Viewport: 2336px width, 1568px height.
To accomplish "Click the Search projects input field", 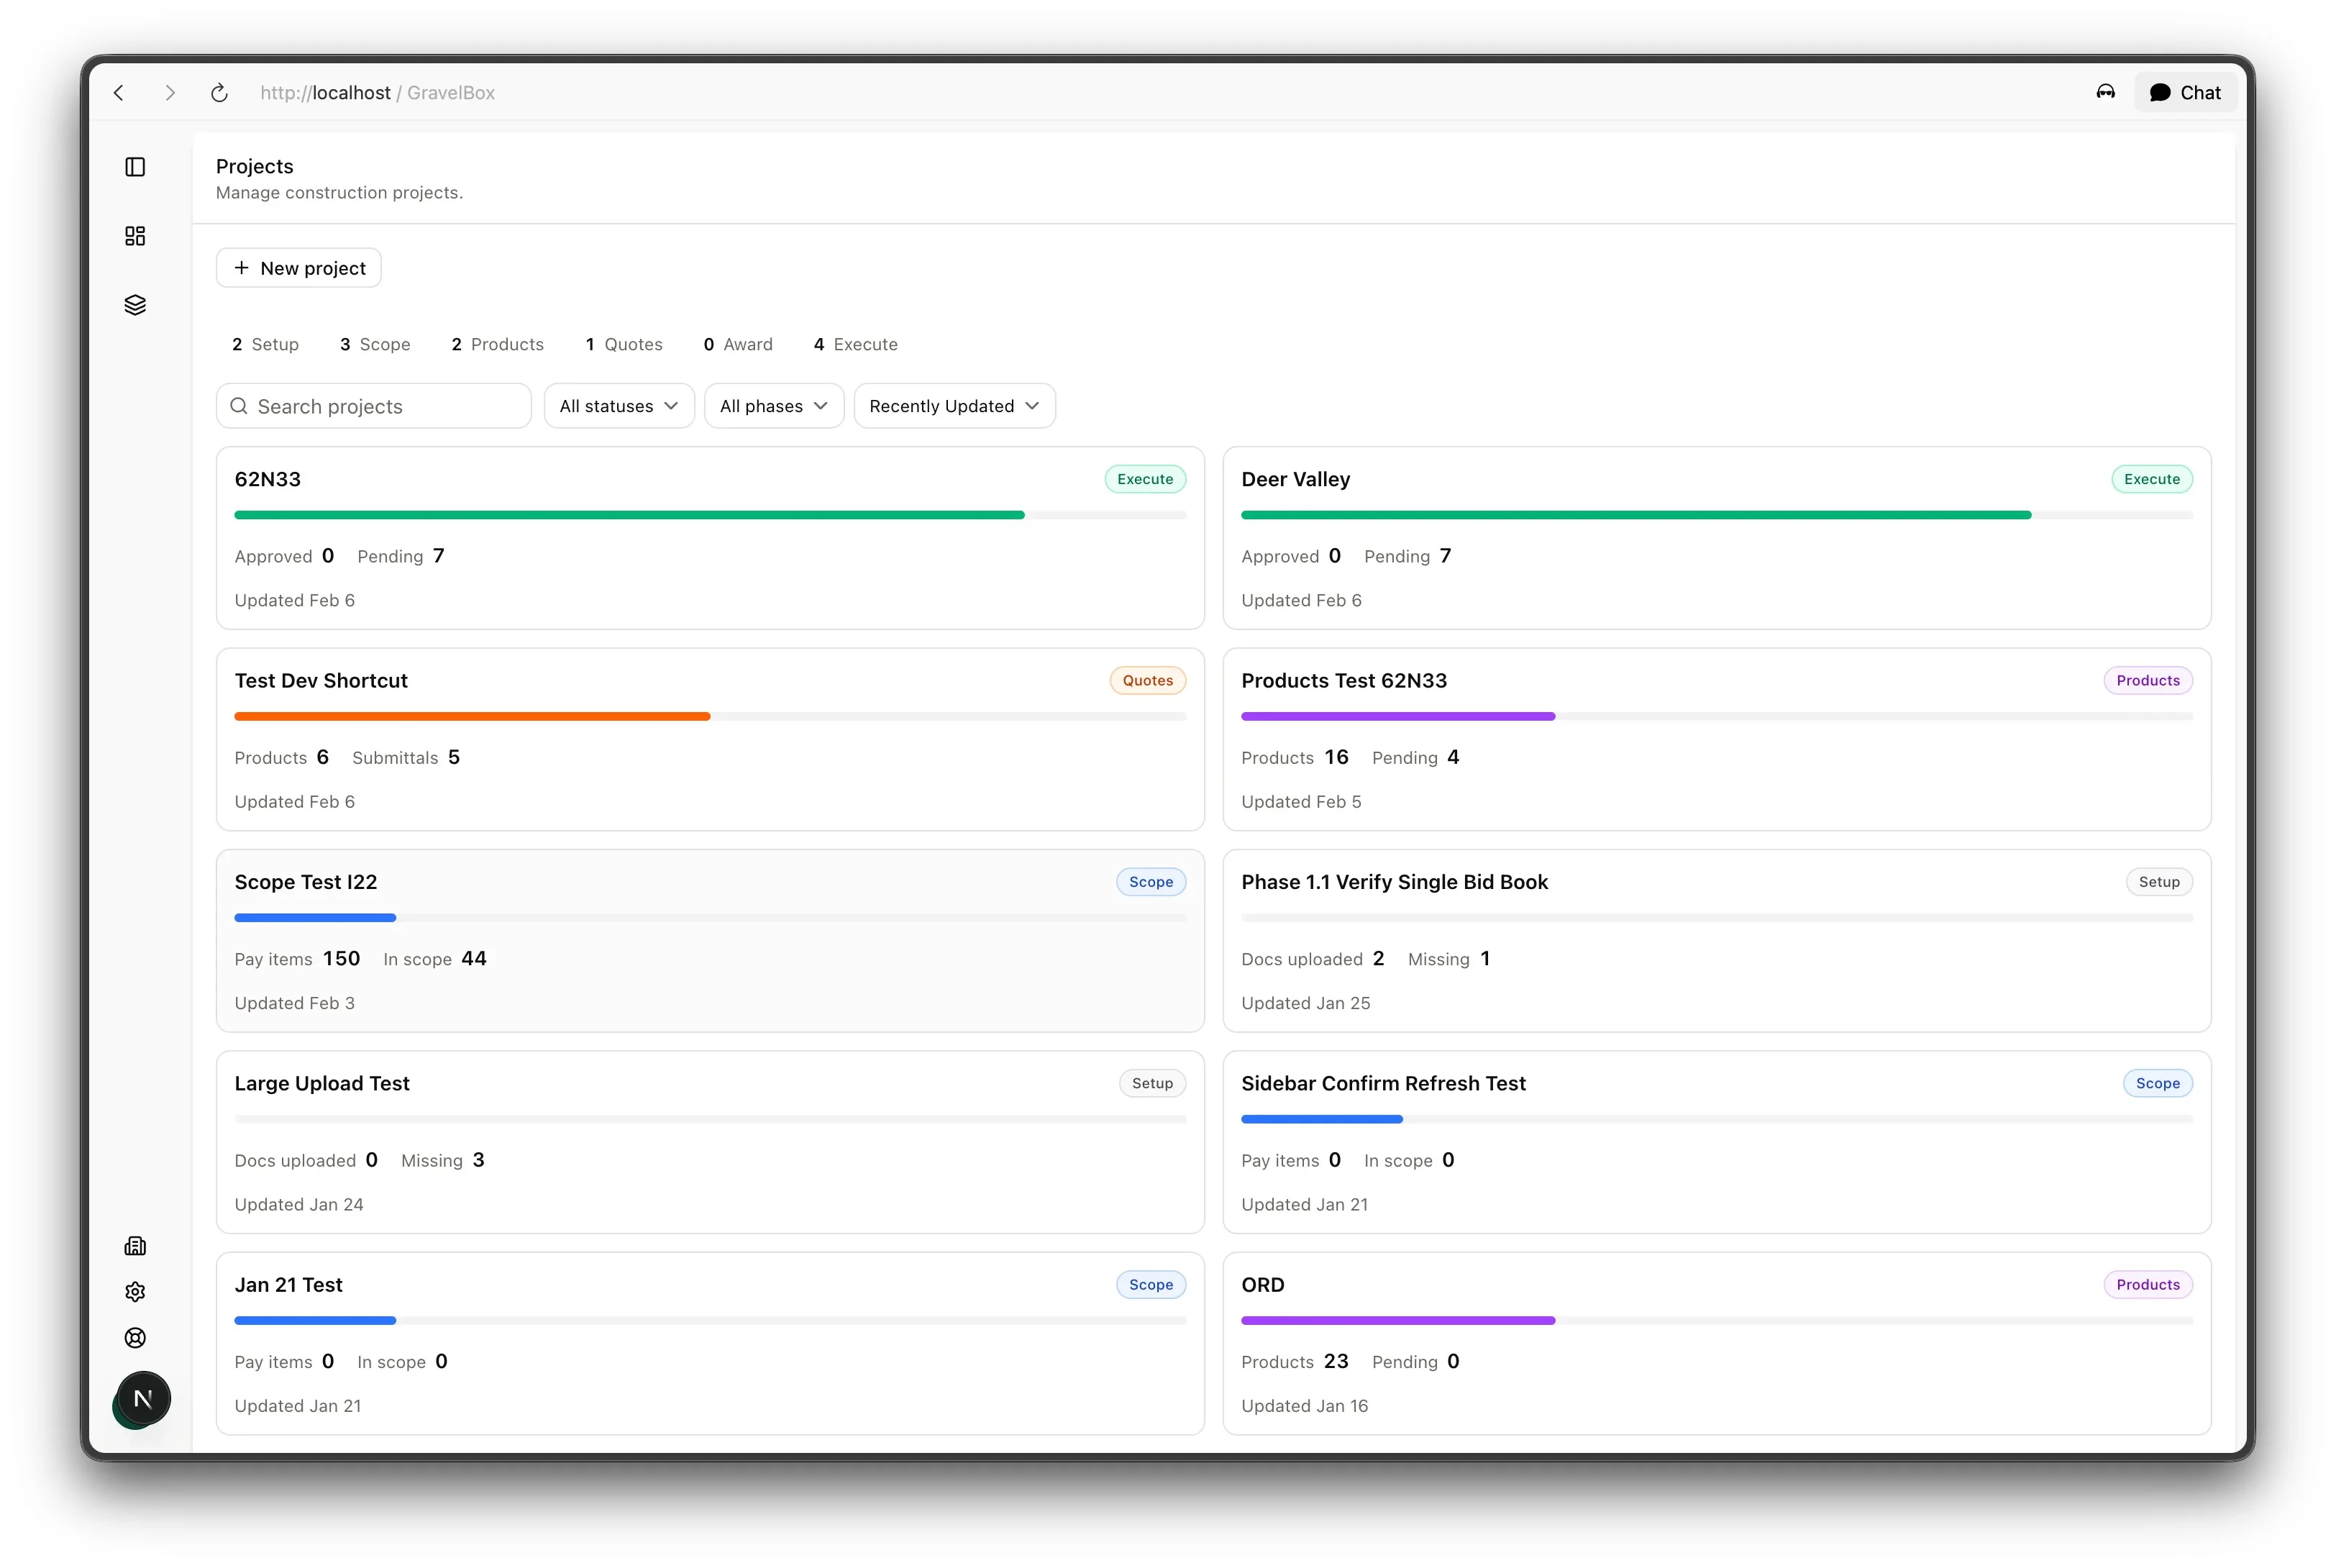I will point(373,405).
